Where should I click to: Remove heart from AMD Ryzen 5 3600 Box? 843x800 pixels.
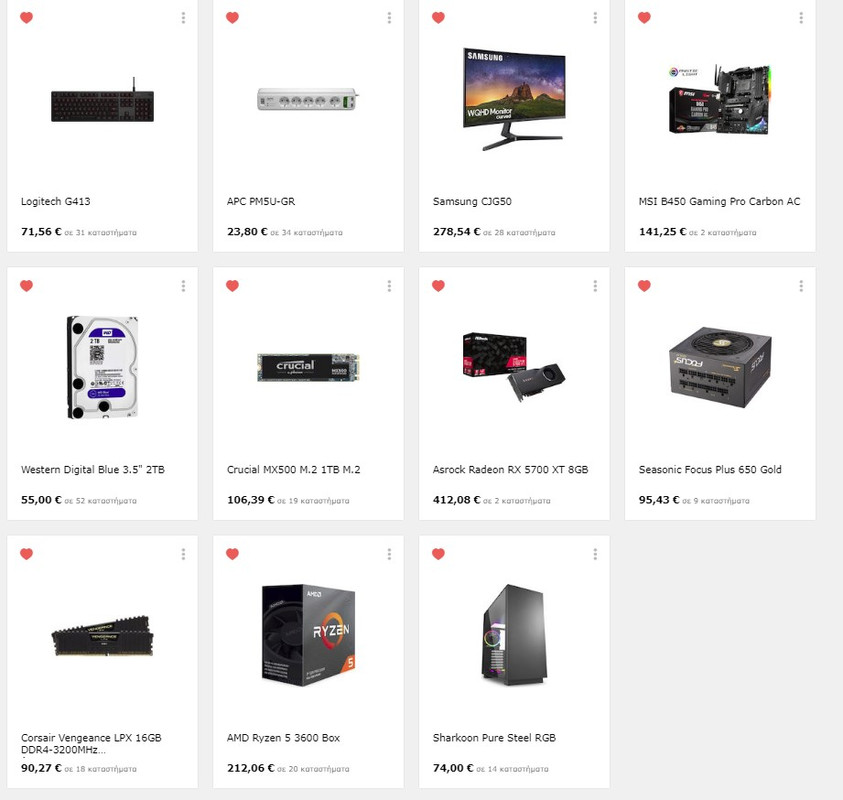tap(232, 554)
